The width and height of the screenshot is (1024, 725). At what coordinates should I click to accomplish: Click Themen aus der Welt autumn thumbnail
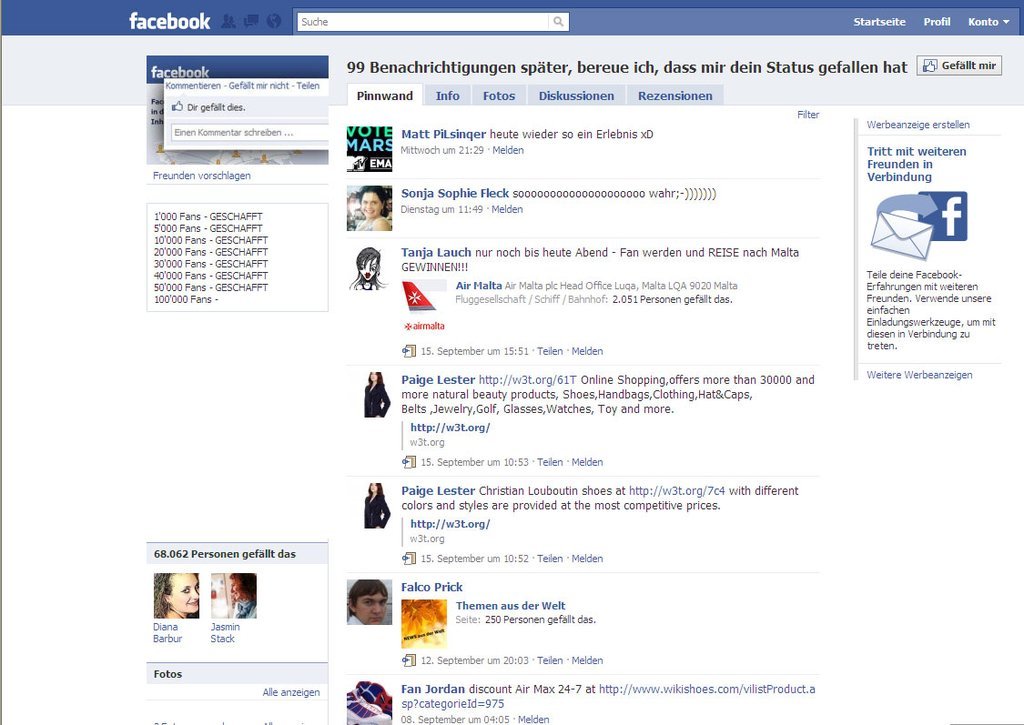pyautogui.click(x=424, y=624)
